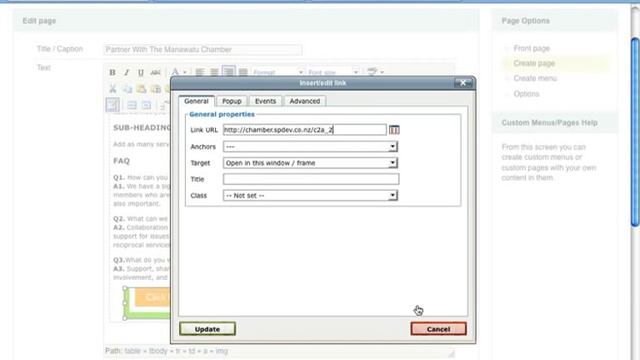Click the link Title input field
The width and height of the screenshot is (640, 360).
coord(311,179)
